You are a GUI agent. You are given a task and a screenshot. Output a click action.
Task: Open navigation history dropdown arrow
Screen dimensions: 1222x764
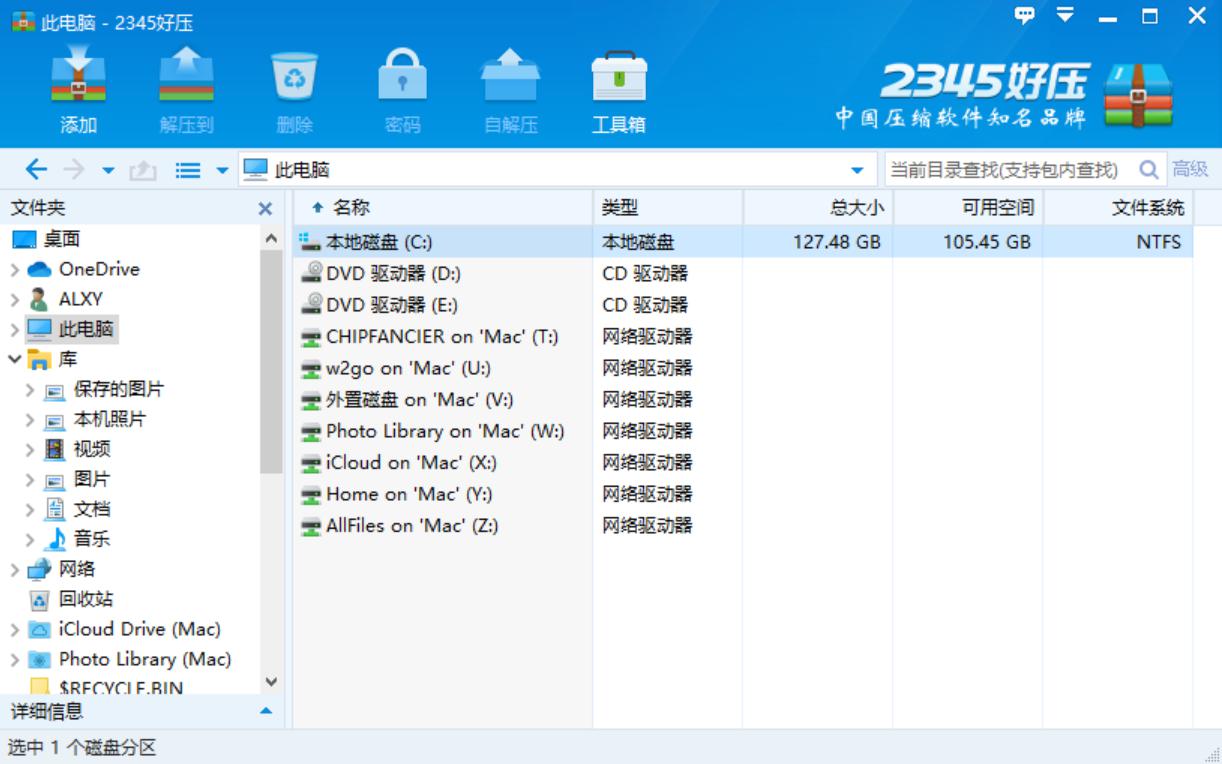pos(108,171)
